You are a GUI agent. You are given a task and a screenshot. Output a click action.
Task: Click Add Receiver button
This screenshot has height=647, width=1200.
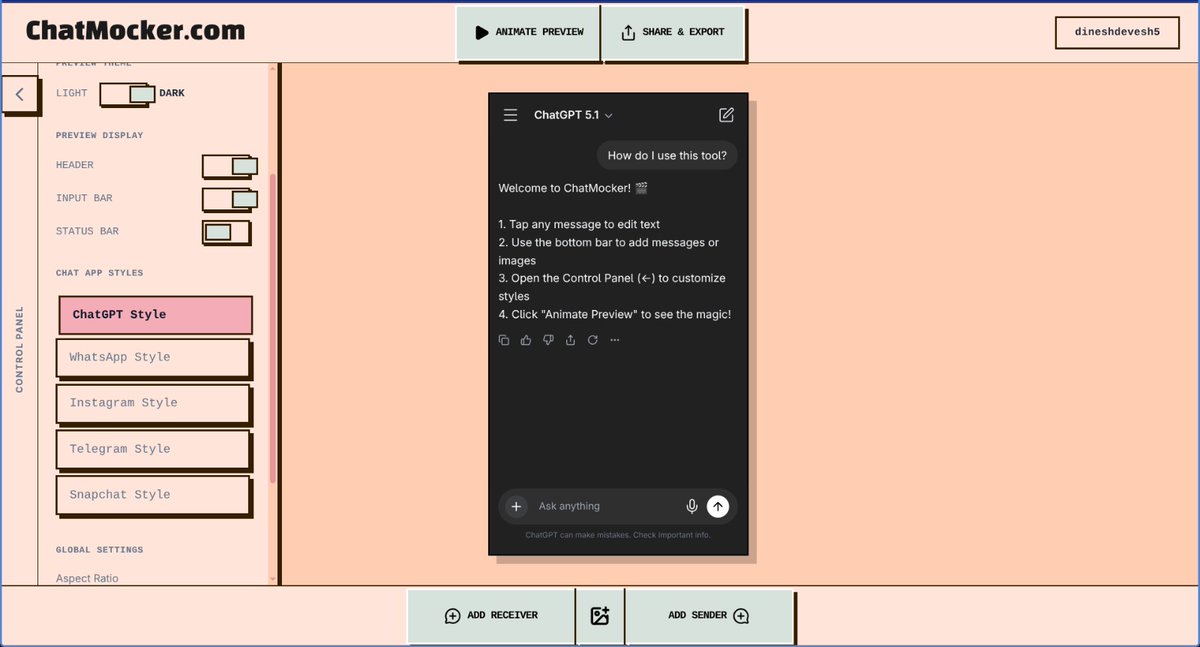coord(491,616)
